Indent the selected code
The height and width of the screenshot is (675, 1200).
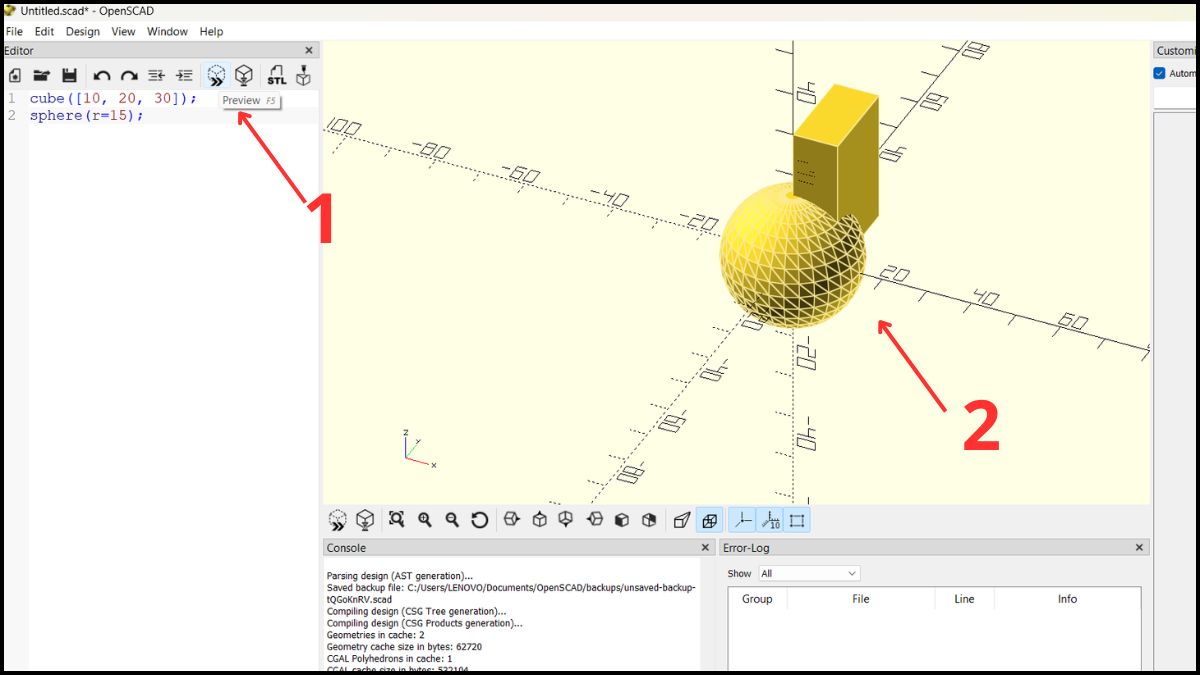tap(184, 75)
